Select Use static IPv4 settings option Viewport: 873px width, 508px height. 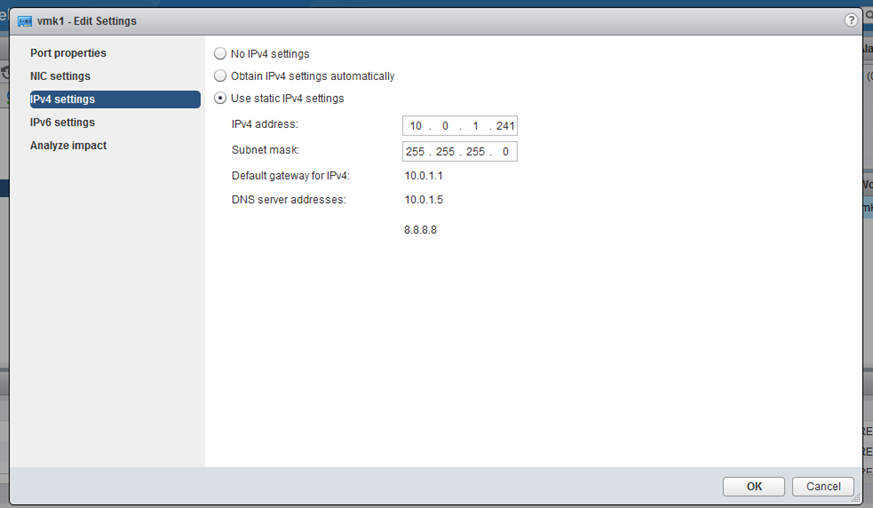click(x=220, y=98)
